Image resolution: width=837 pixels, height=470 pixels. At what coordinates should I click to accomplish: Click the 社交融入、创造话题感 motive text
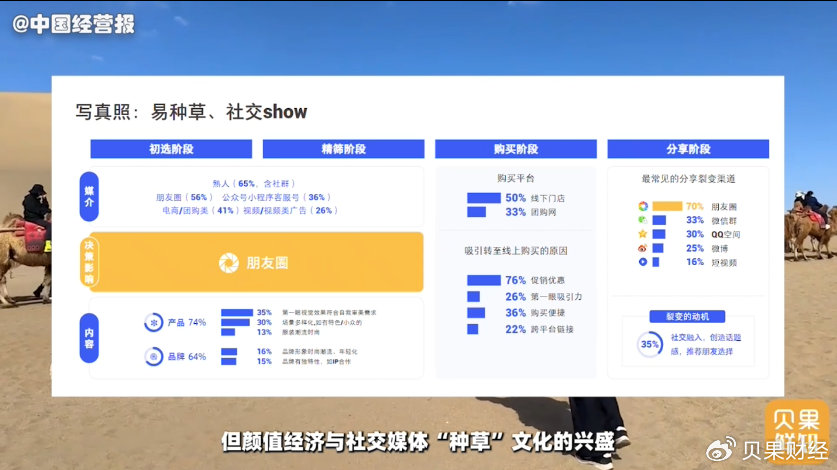pos(706,344)
